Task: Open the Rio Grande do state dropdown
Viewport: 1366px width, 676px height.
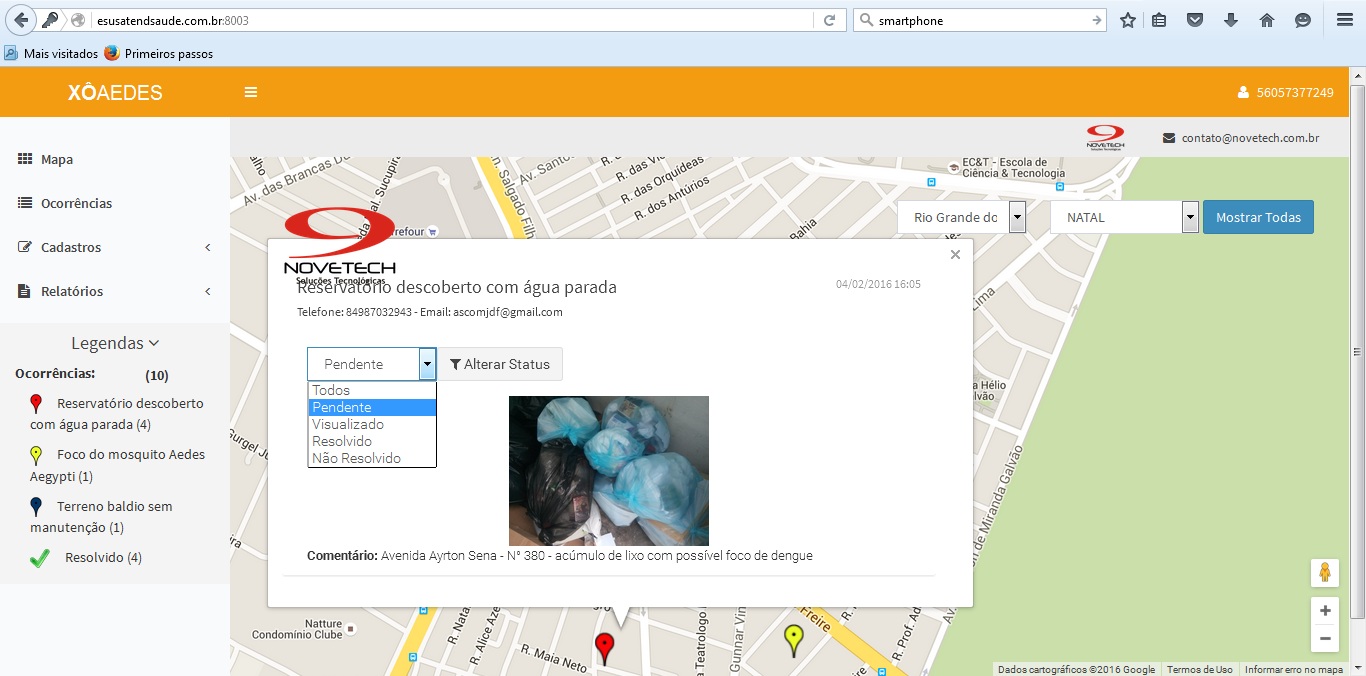Action: click(x=961, y=217)
